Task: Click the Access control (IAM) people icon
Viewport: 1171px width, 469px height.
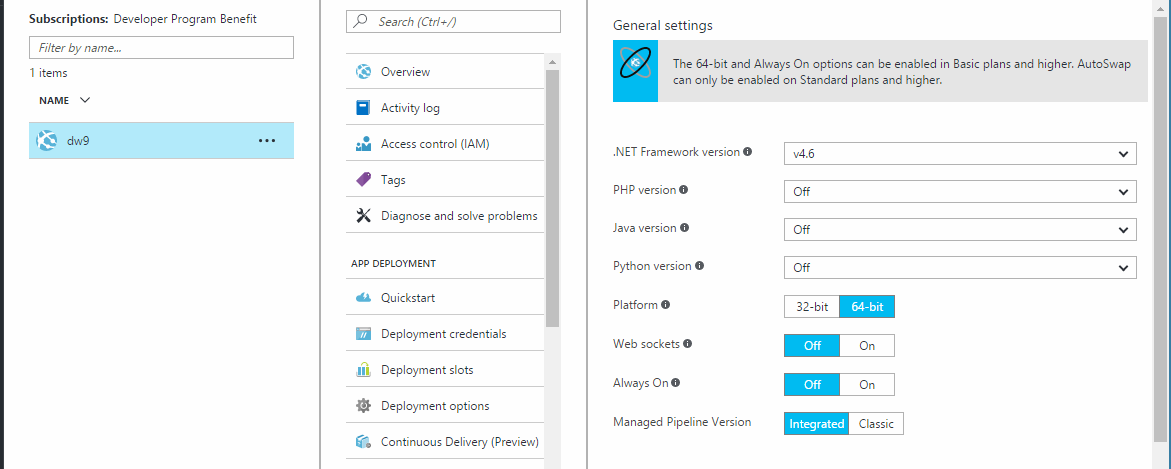Action: (363, 144)
